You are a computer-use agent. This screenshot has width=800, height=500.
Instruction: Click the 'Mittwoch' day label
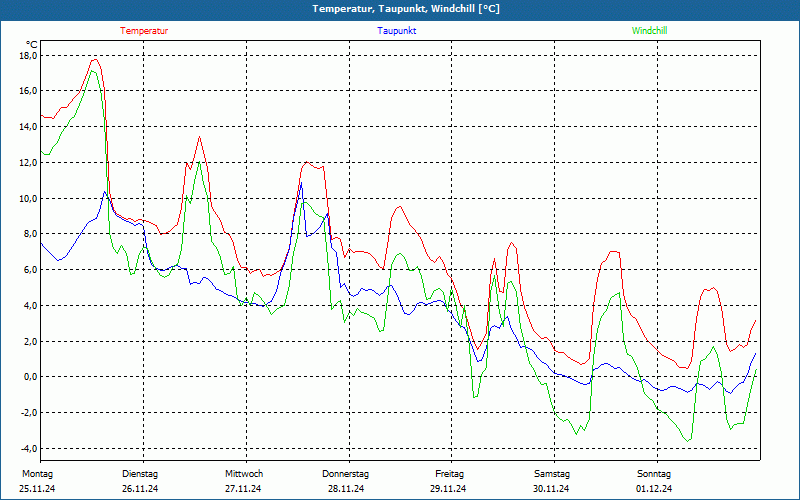tap(244, 474)
